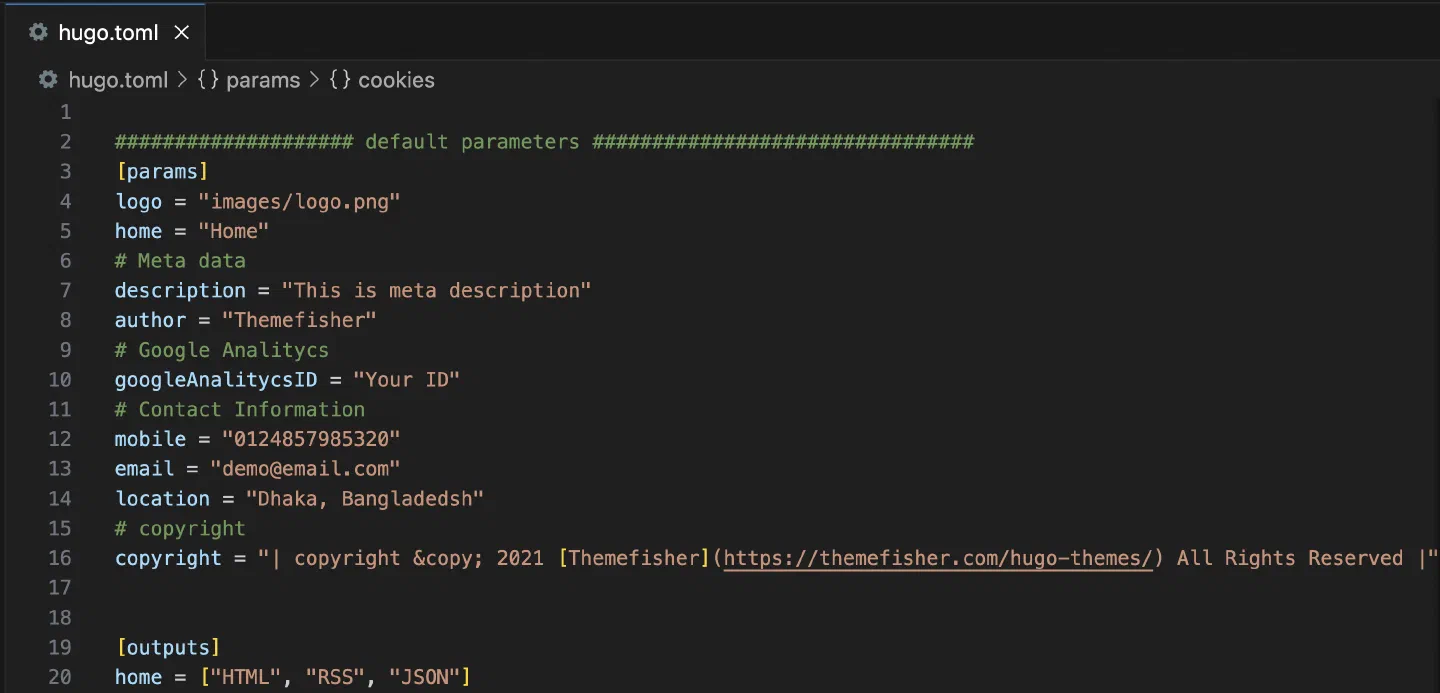The image size is (1440, 693).
Task: Select the hugo.toml tab title
Action: point(108,32)
